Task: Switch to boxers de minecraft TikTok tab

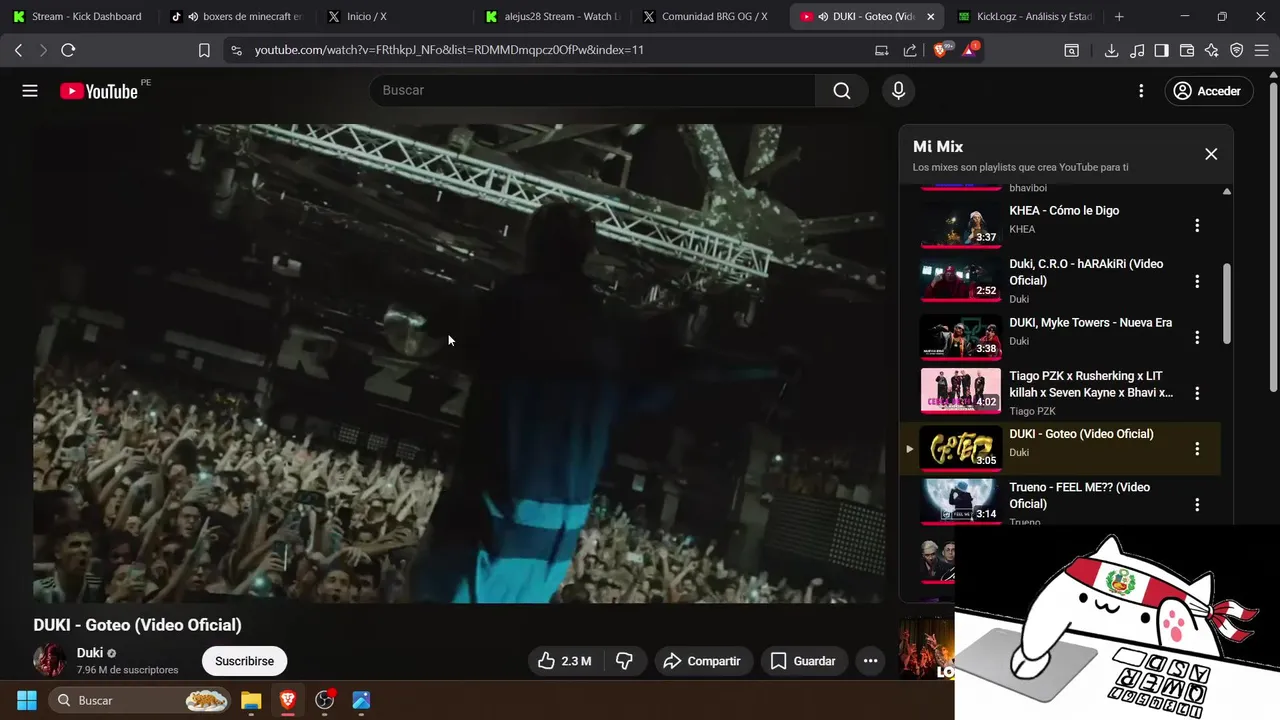Action: (240, 17)
